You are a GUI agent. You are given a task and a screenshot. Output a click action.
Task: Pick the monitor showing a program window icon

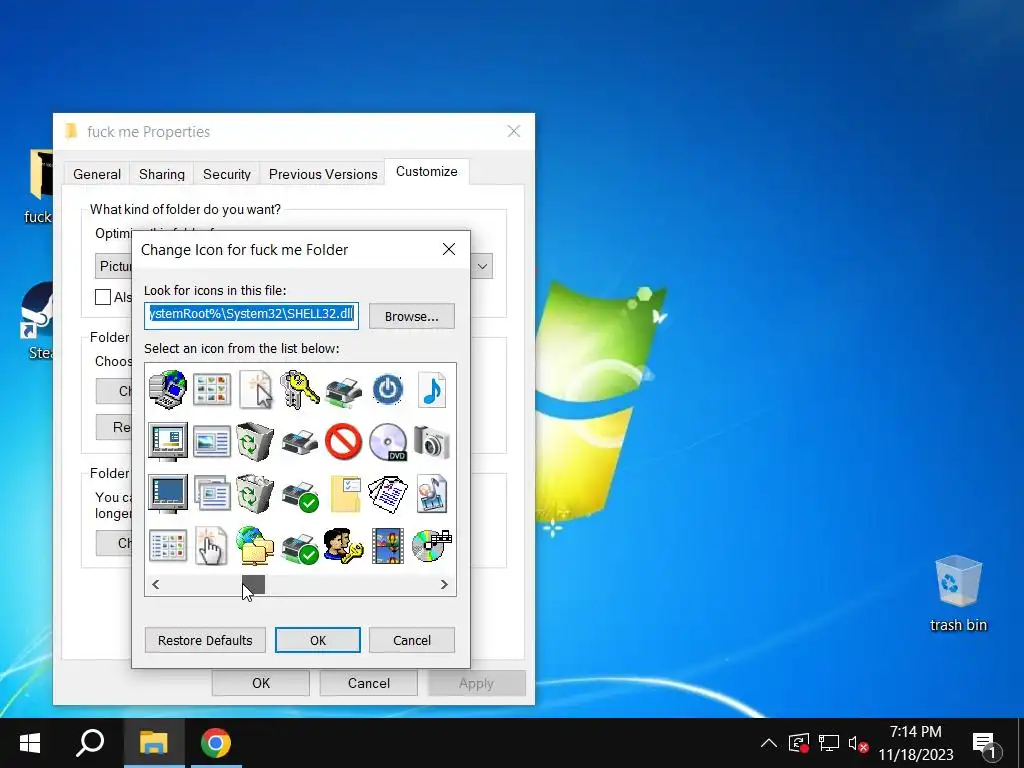pos(168,441)
